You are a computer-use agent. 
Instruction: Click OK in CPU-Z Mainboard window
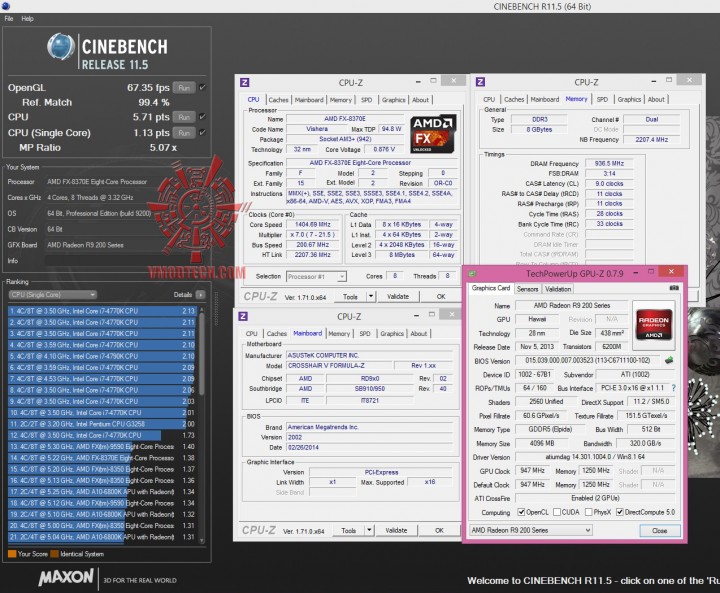pos(439,530)
